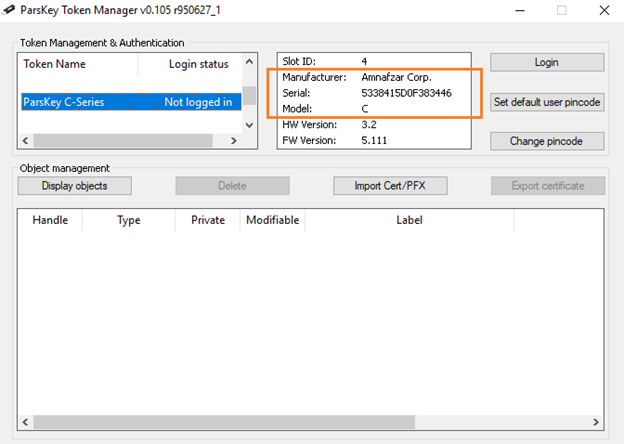Click the token list scroll right arrow
This screenshot has height=444, width=624.
tap(234, 140)
